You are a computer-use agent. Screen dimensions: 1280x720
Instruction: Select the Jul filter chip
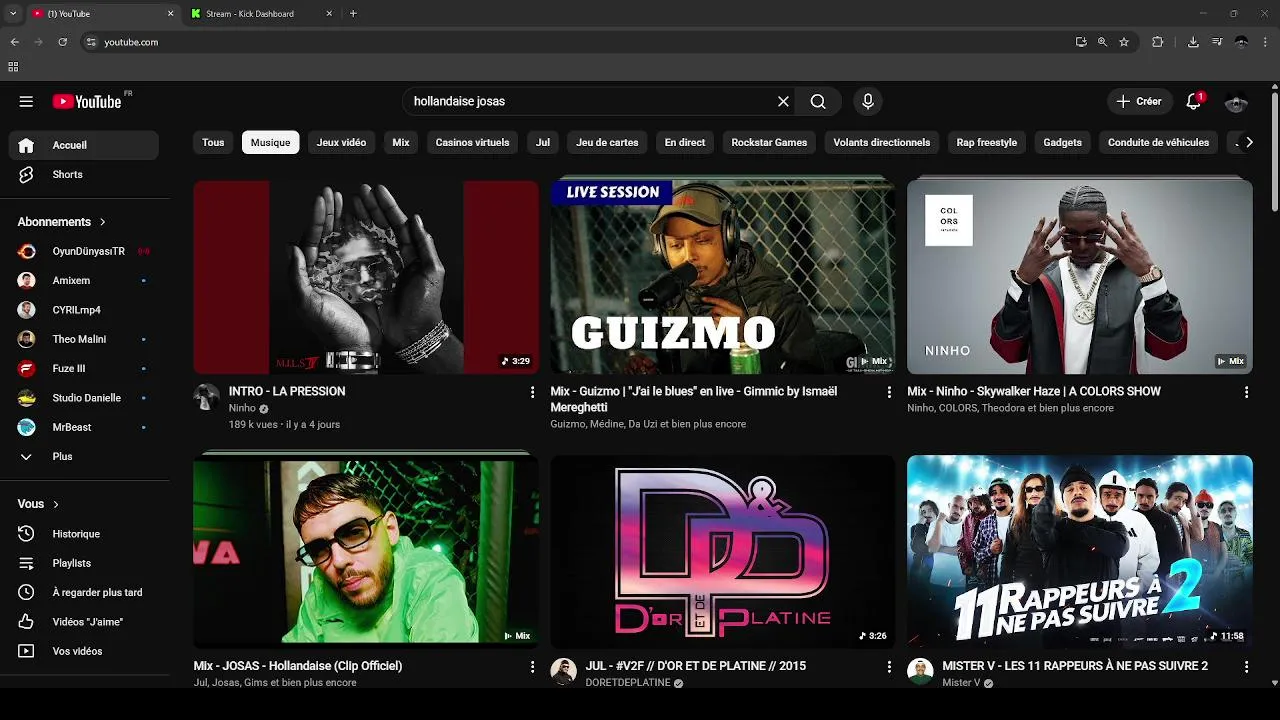pyautogui.click(x=543, y=142)
